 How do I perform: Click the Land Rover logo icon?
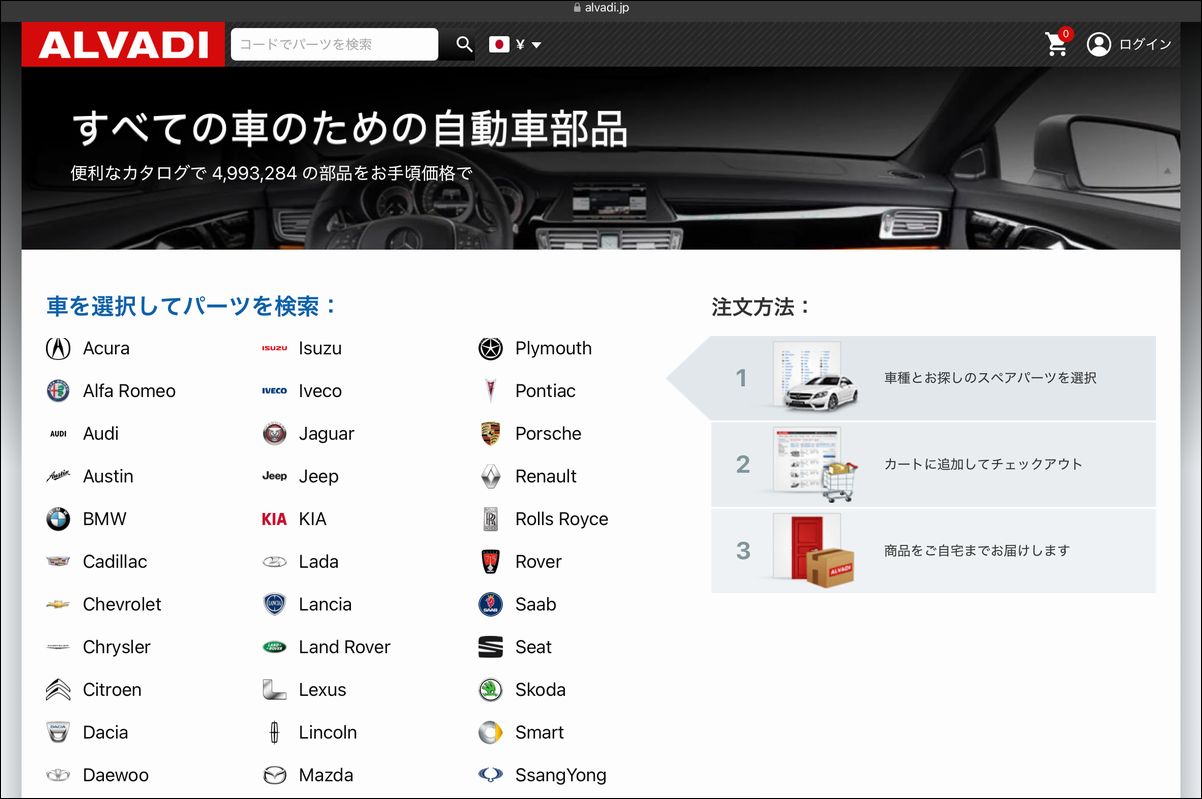(x=274, y=647)
